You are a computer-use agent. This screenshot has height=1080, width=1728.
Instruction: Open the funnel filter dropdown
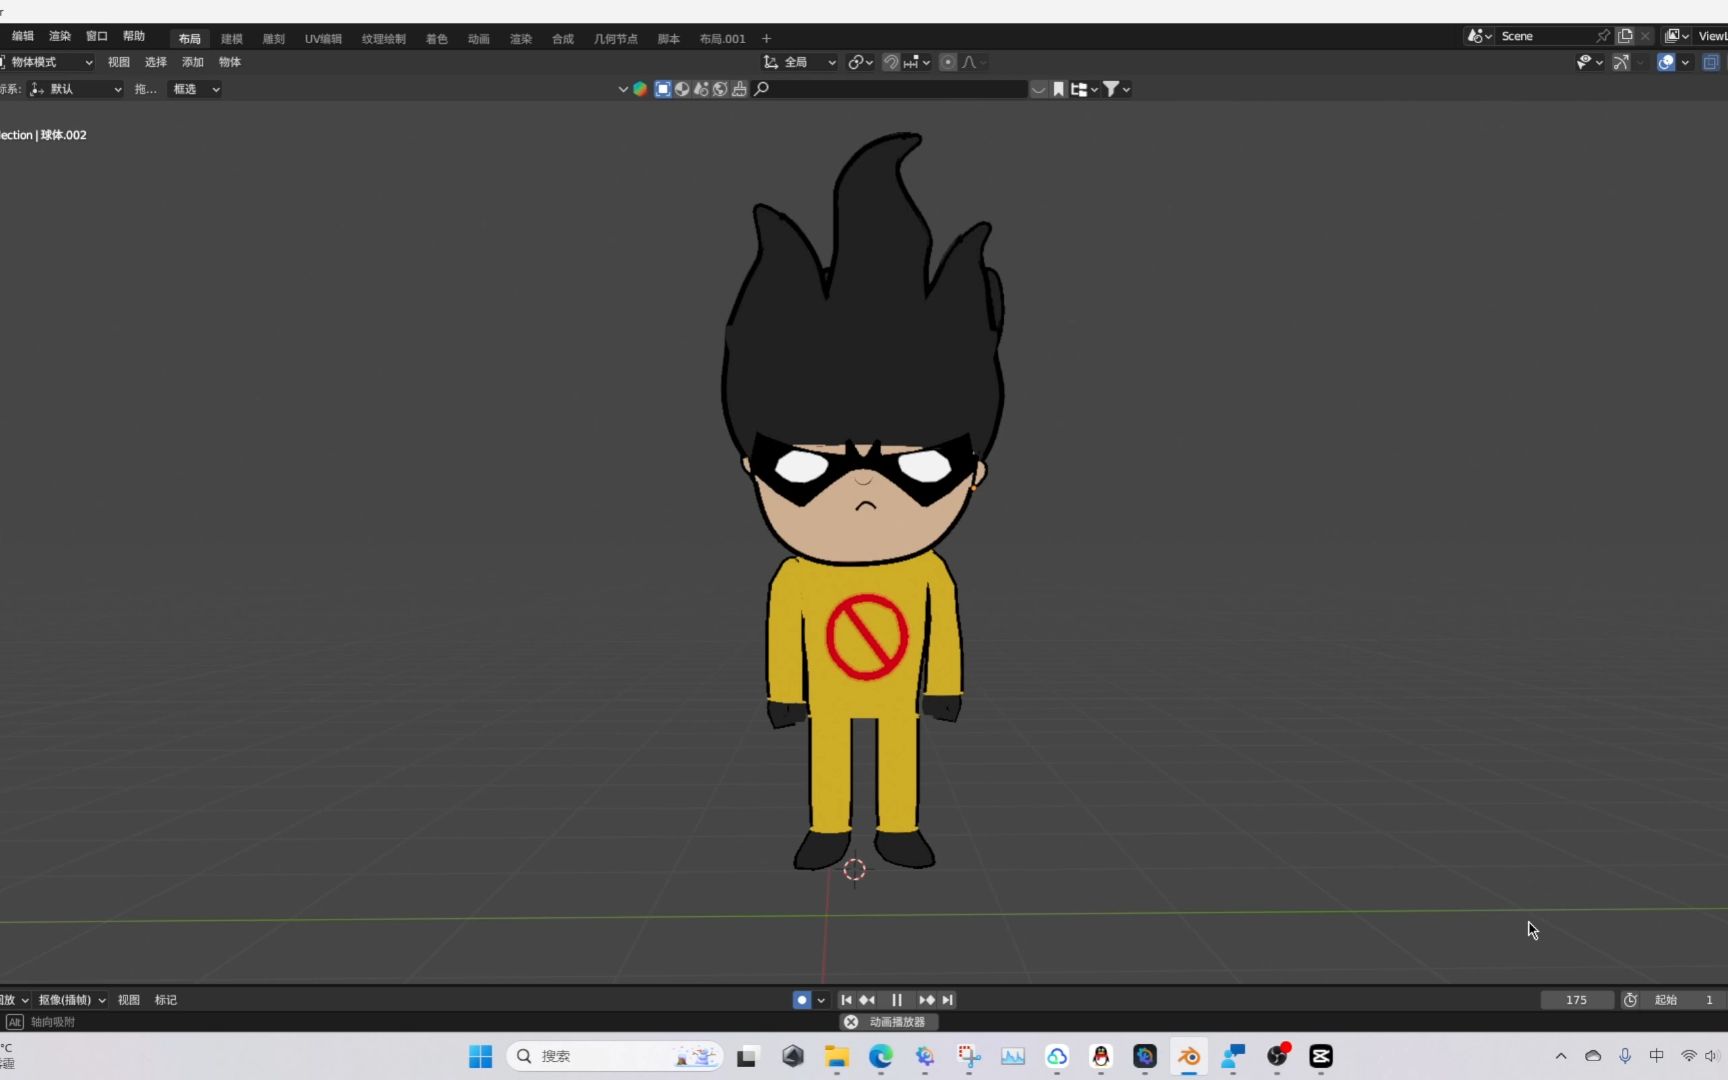(x=1116, y=89)
